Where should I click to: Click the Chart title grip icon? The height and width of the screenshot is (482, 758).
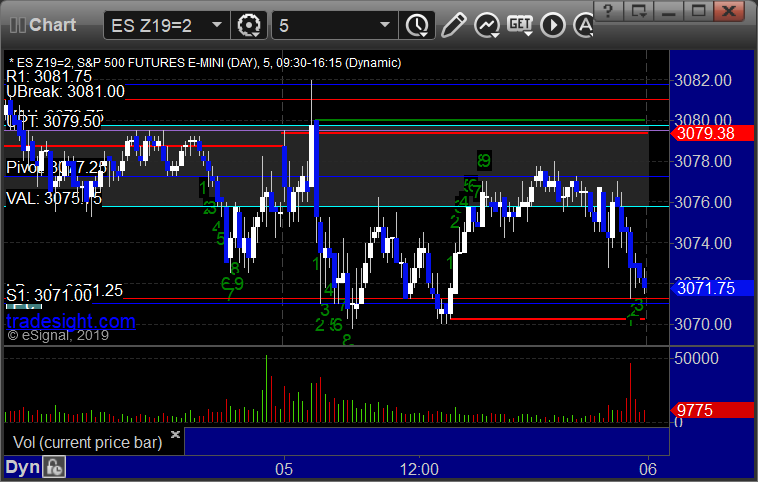click(x=18, y=25)
